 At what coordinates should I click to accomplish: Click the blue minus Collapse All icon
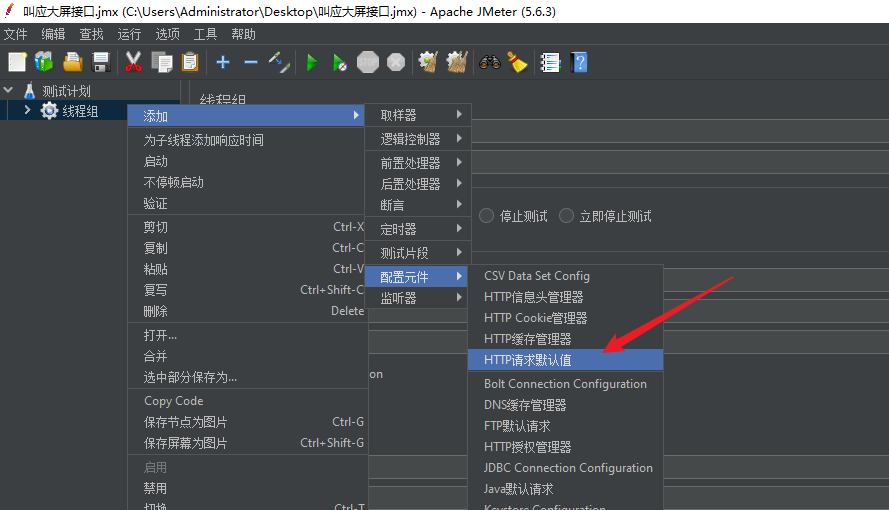[x=251, y=62]
